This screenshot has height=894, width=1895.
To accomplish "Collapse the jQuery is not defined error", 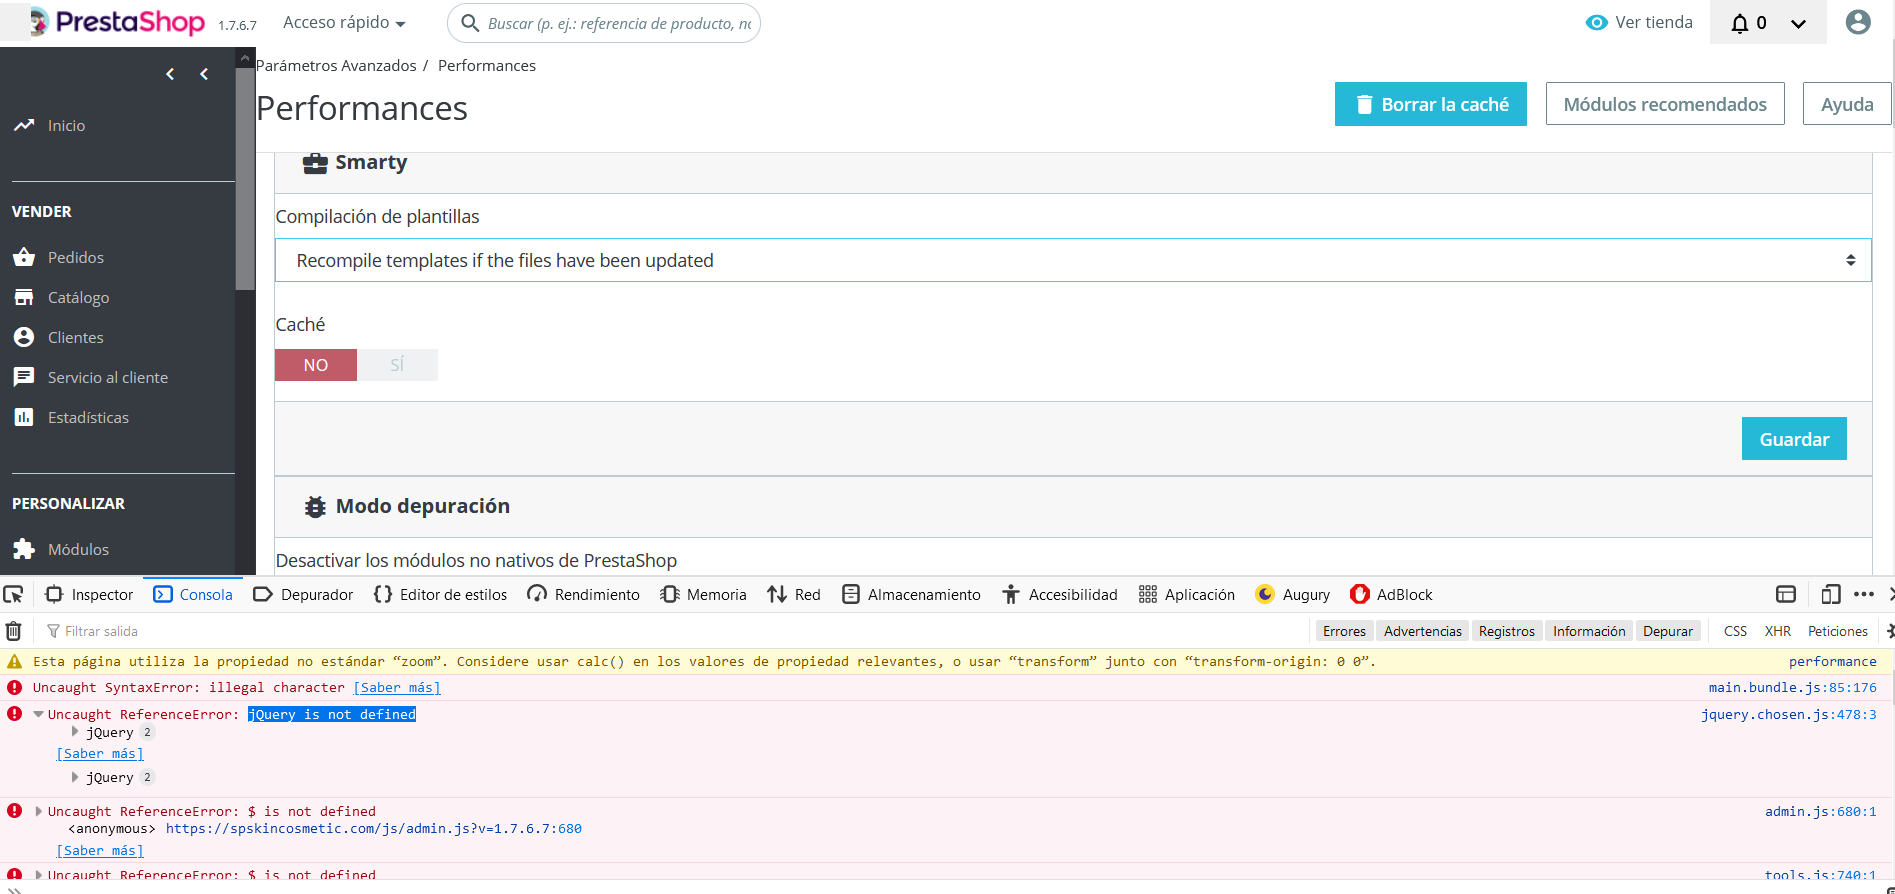I will (x=39, y=714).
